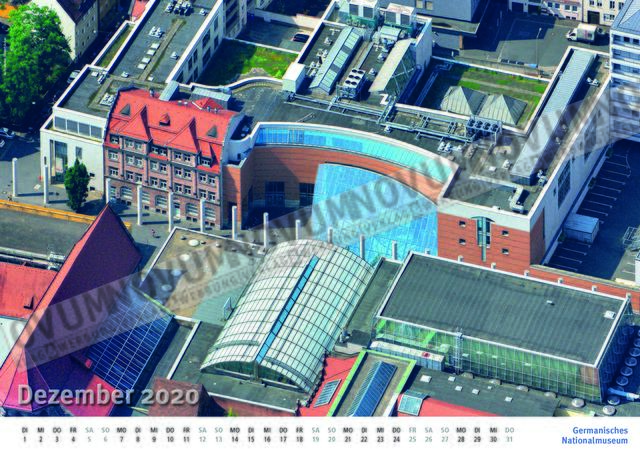The image size is (640, 452).
Task: Click the curved glass barrel-vault roof
Action: click(x=290, y=310)
